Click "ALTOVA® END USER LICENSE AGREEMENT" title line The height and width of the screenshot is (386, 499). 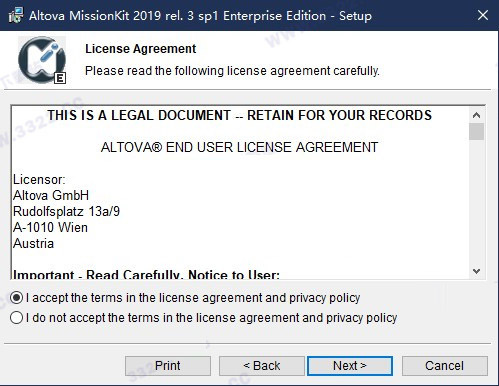(x=239, y=147)
